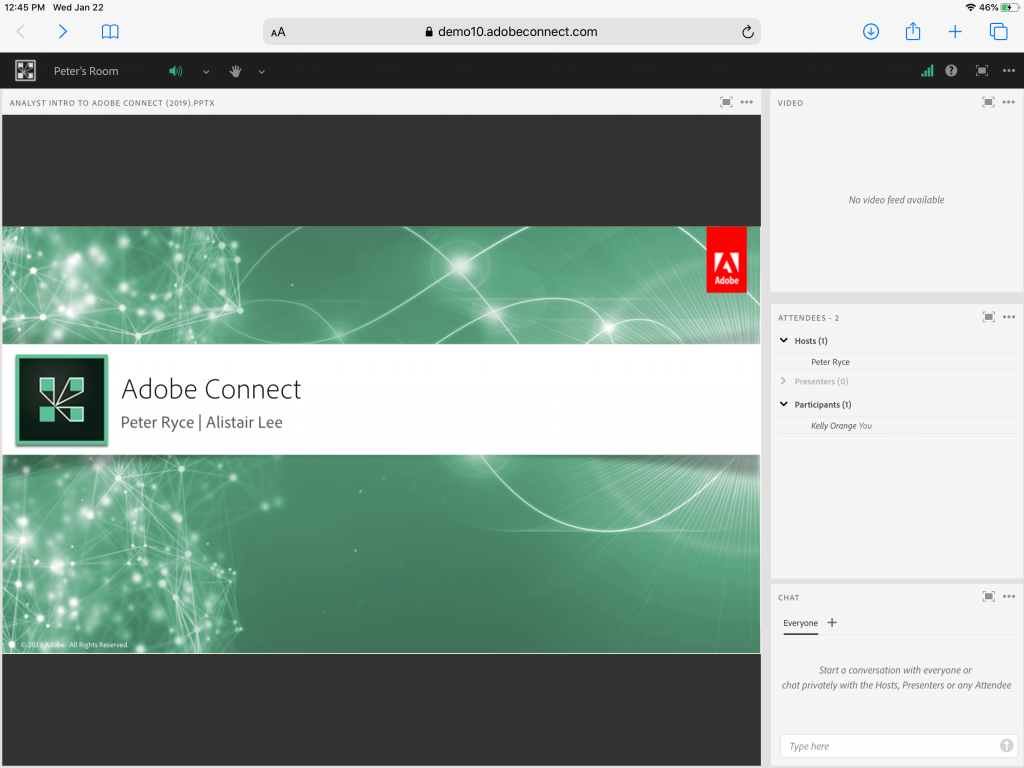Screen dimensions: 1024x768
Task: Open the Chat pod options menu
Action: point(1008,597)
